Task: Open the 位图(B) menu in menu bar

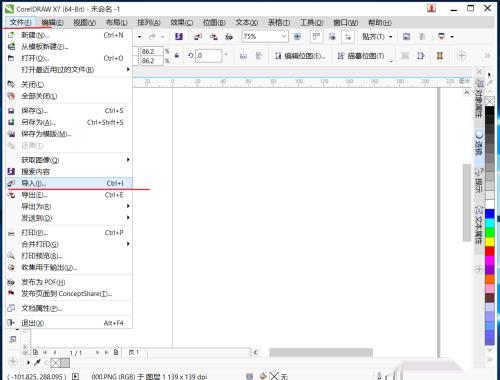Action: (214, 23)
